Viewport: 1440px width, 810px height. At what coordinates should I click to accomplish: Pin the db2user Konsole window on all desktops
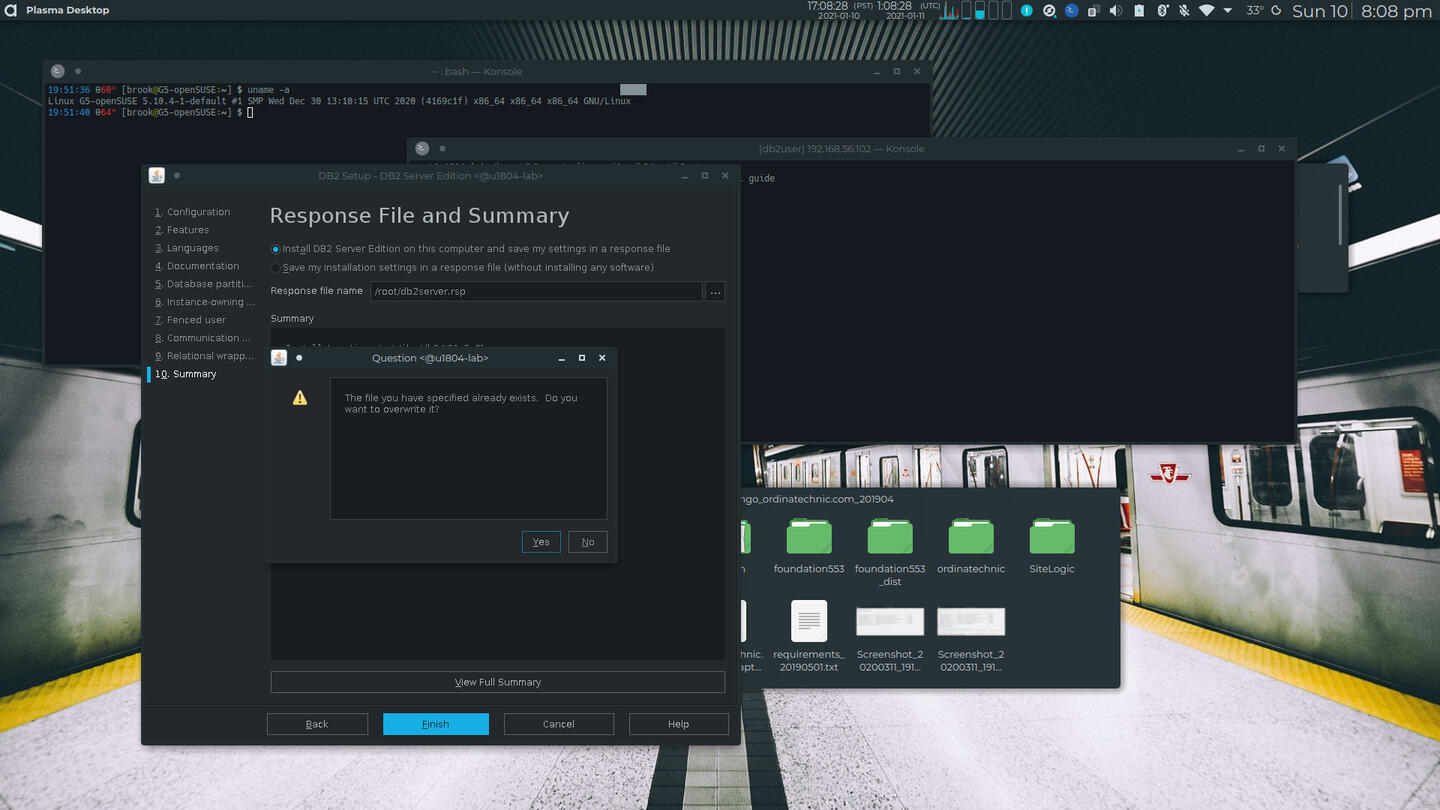click(442, 149)
